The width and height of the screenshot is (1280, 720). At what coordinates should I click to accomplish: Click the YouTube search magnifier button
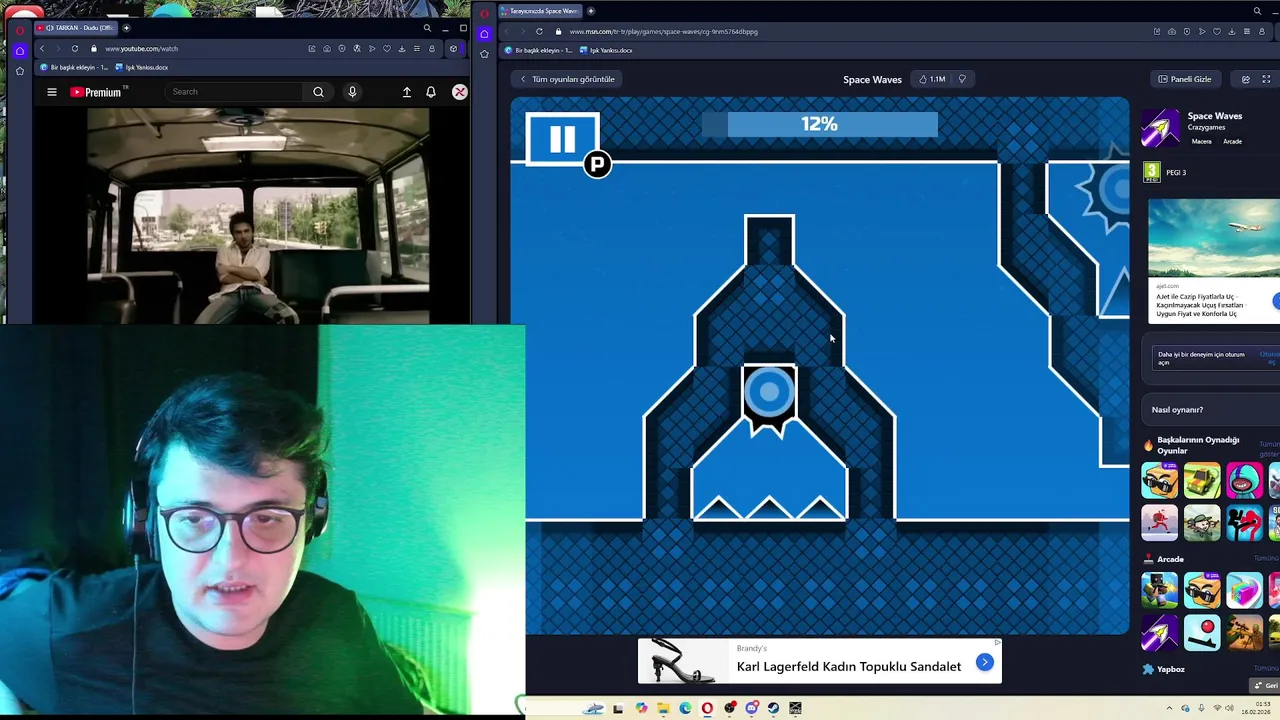pyautogui.click(x=318, y=92)
